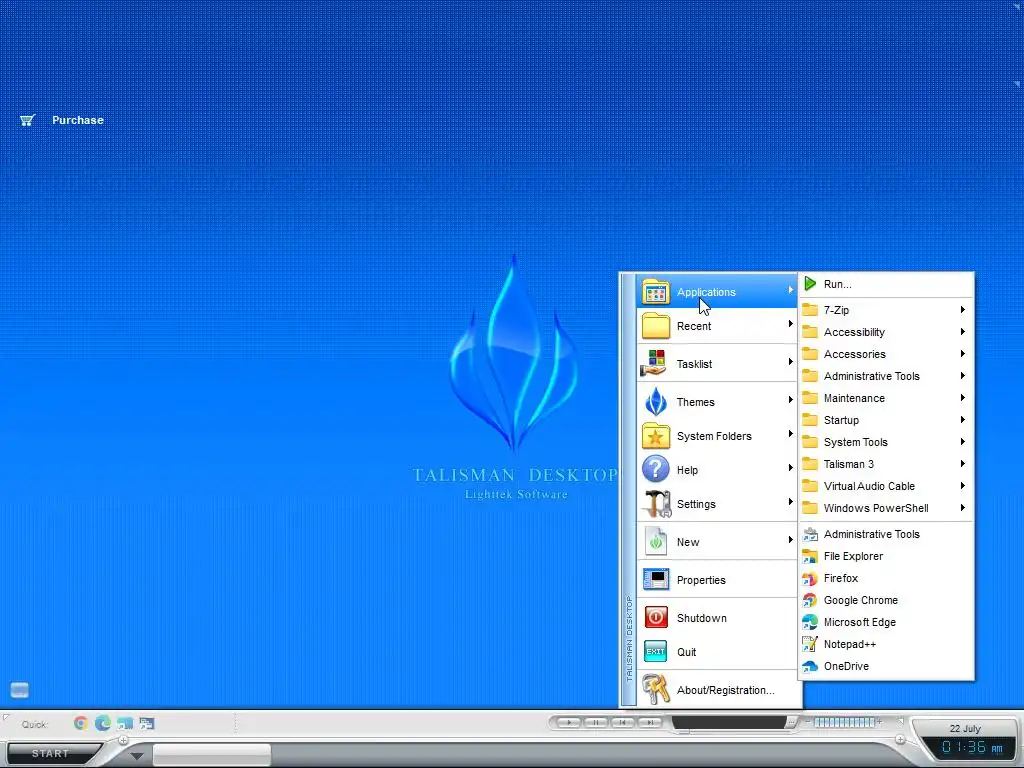Viewport: 1024px width, 768px height.
Task: Click the Tasklist icon
Action: pos(656,363)
